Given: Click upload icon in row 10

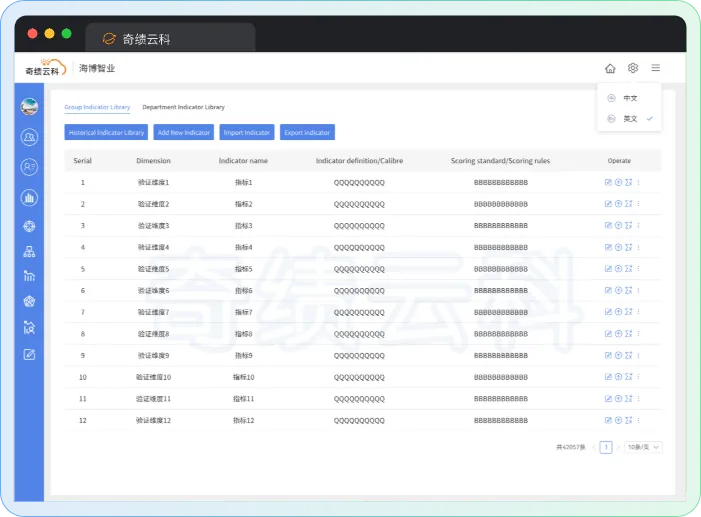Looking at the screenshot, I should coord(618,377).
